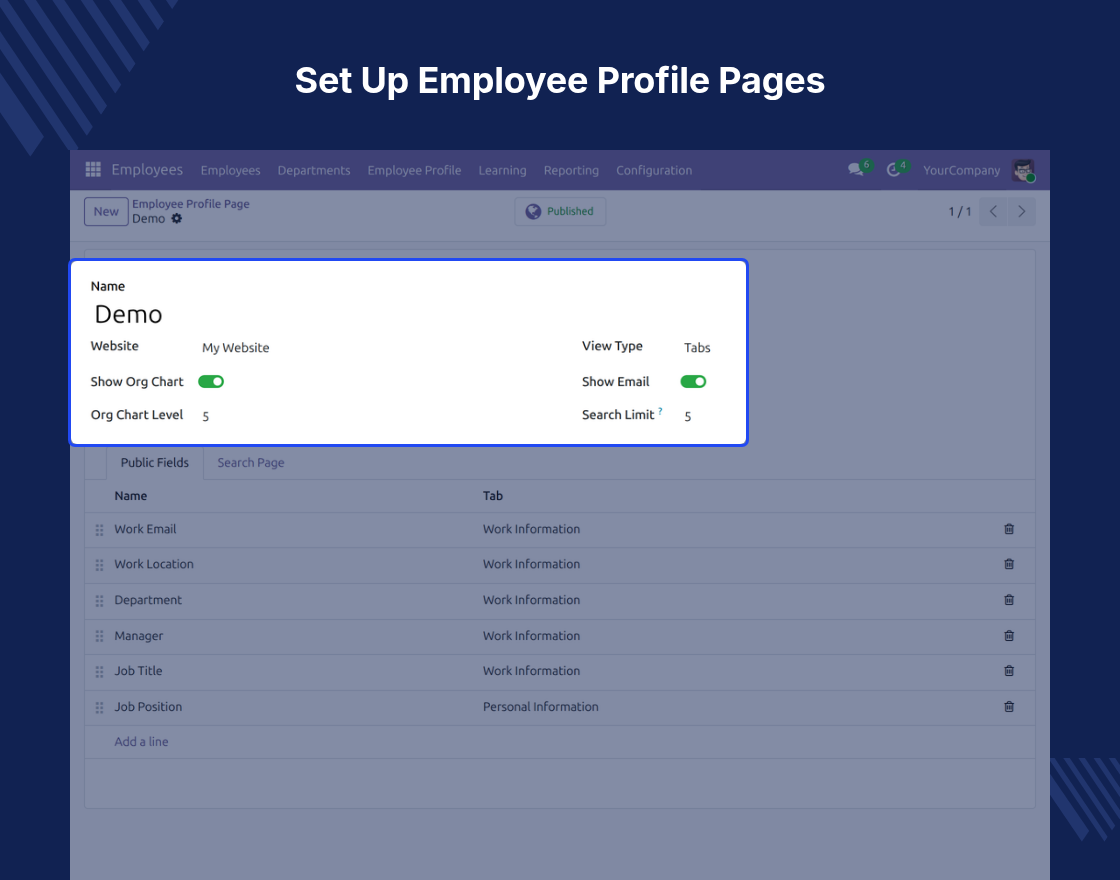The width and height of the screenshot is (1120, 880).
Task: Open the activities clock icon
Action: [x=893, y=170]
